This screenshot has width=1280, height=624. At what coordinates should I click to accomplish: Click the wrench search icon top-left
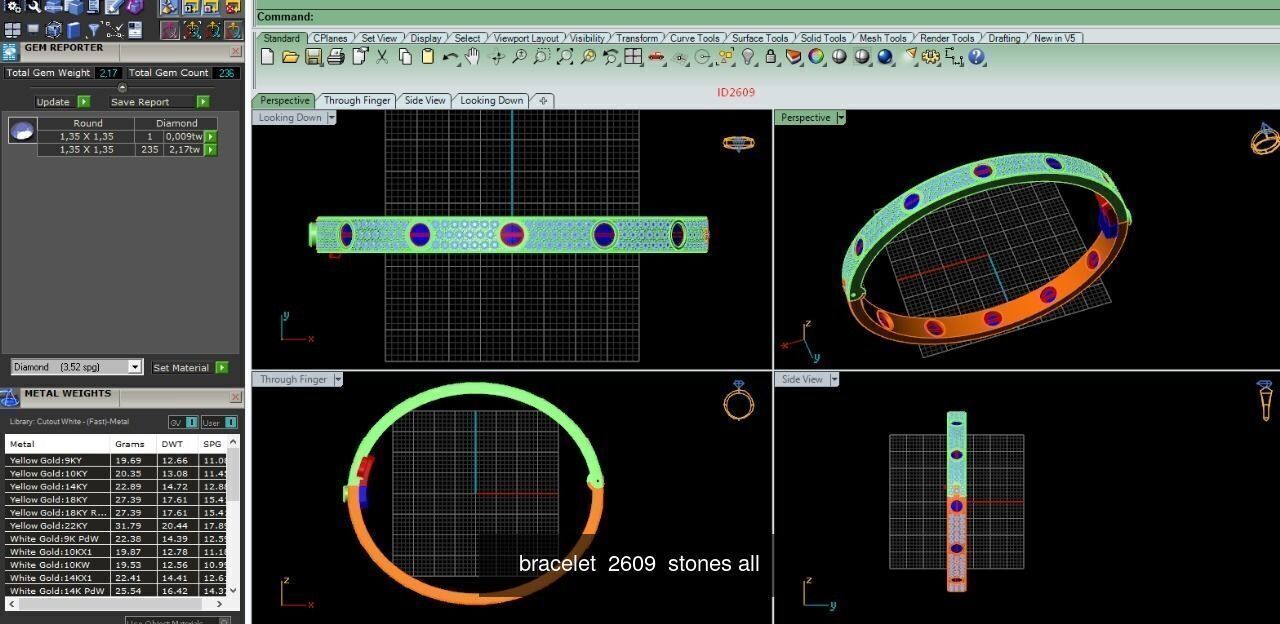pyautogui.click(x=33, y=7)
